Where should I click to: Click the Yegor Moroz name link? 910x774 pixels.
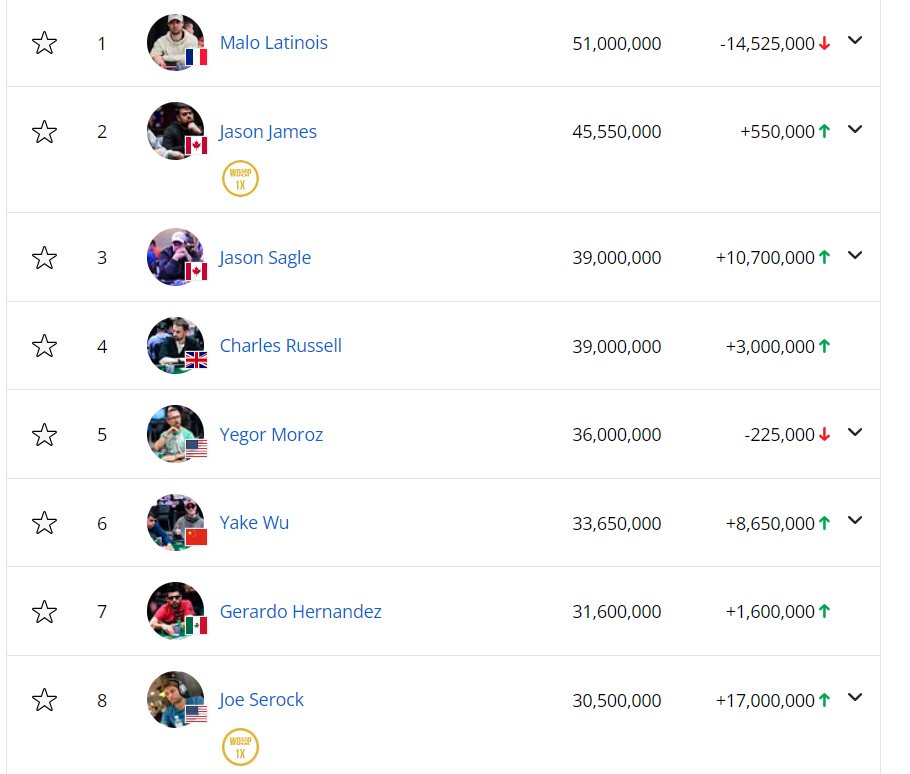tap(271, 435)
